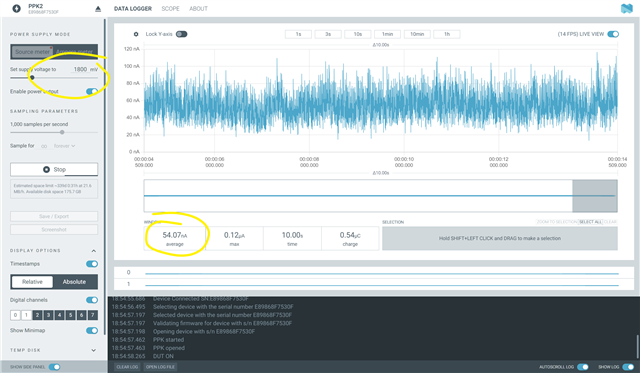
Task: Click the PPK2 device icon
Action: coord(16,9)
